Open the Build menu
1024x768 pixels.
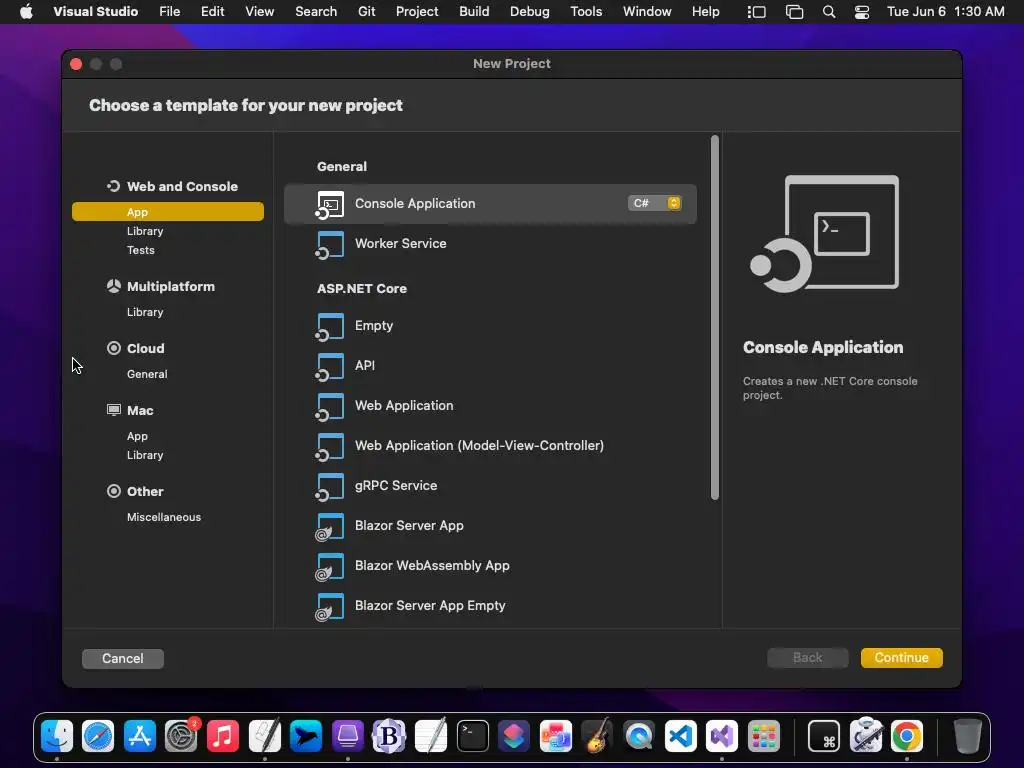pos(474,12)
